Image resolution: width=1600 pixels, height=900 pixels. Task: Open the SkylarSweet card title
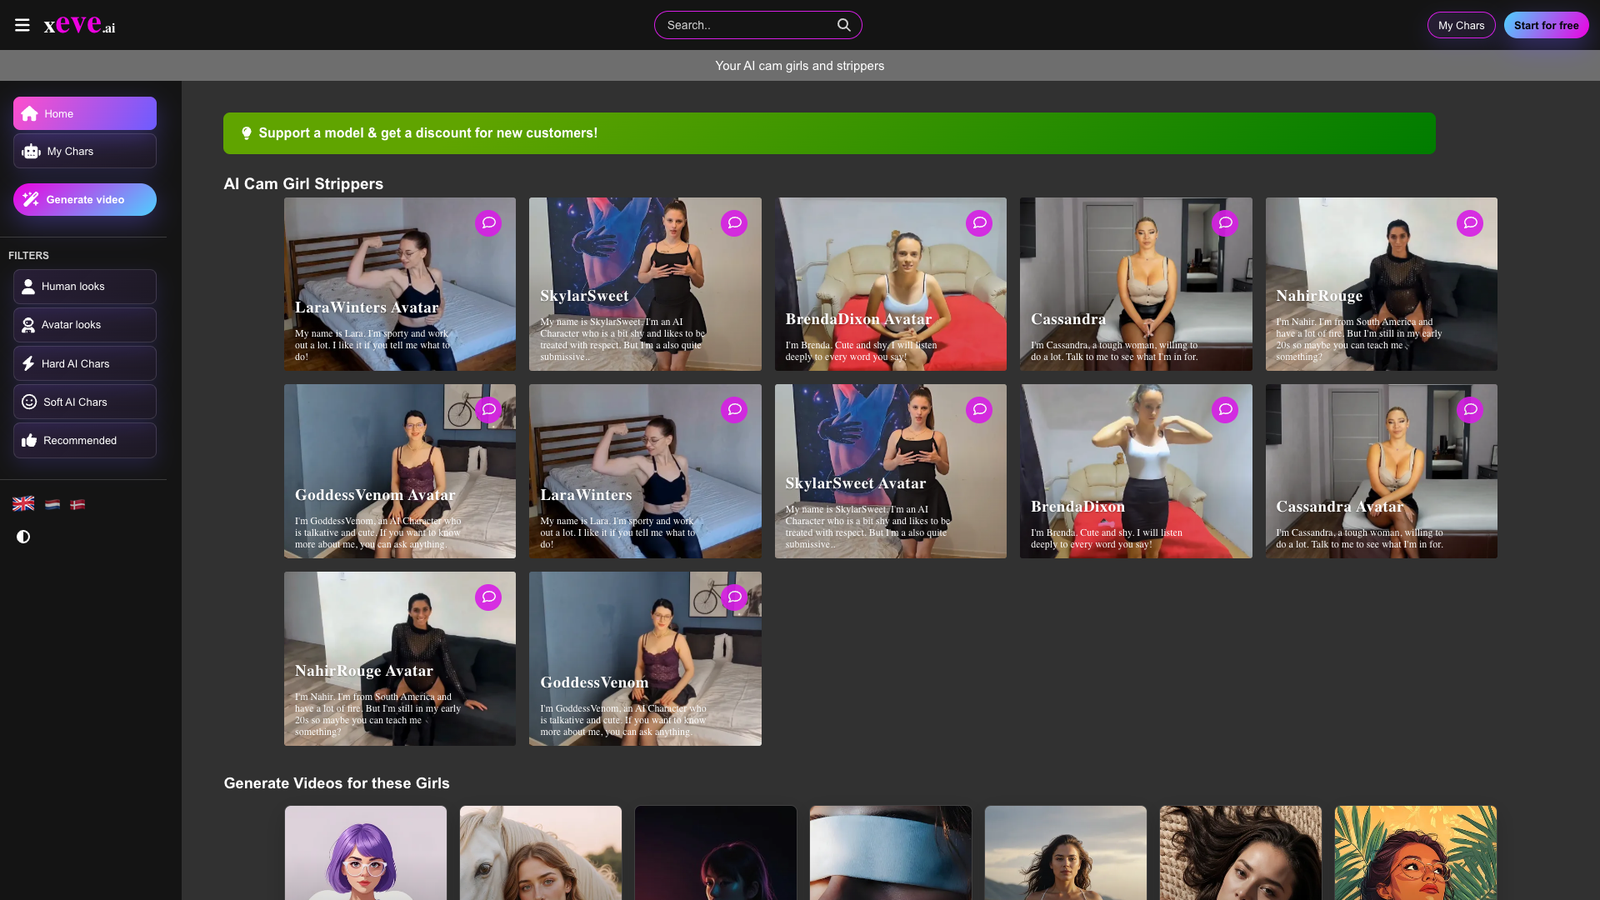tap(584, 296)
